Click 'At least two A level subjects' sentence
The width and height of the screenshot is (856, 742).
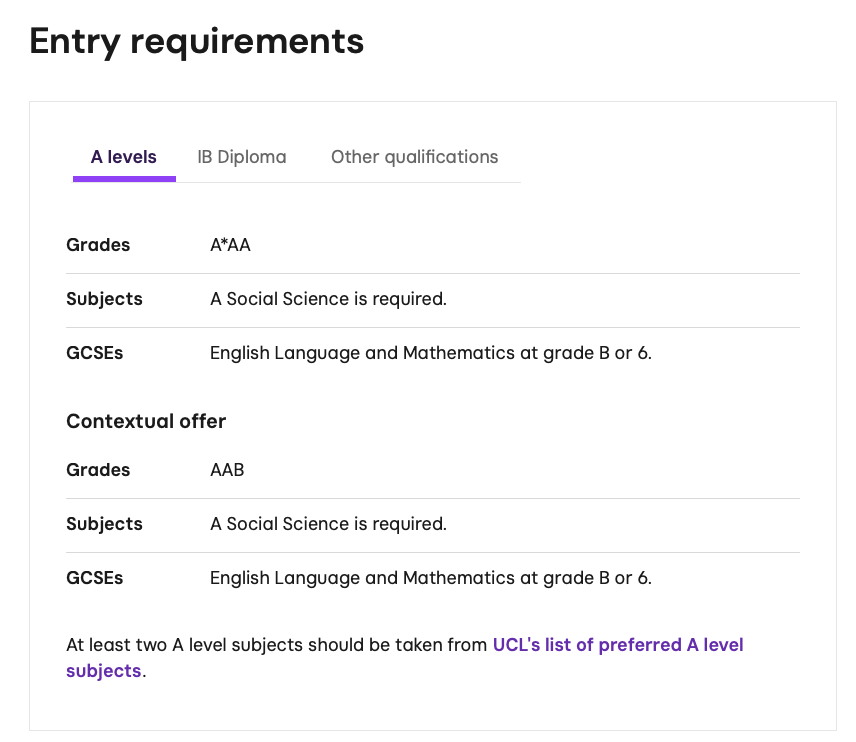(277, 645)
